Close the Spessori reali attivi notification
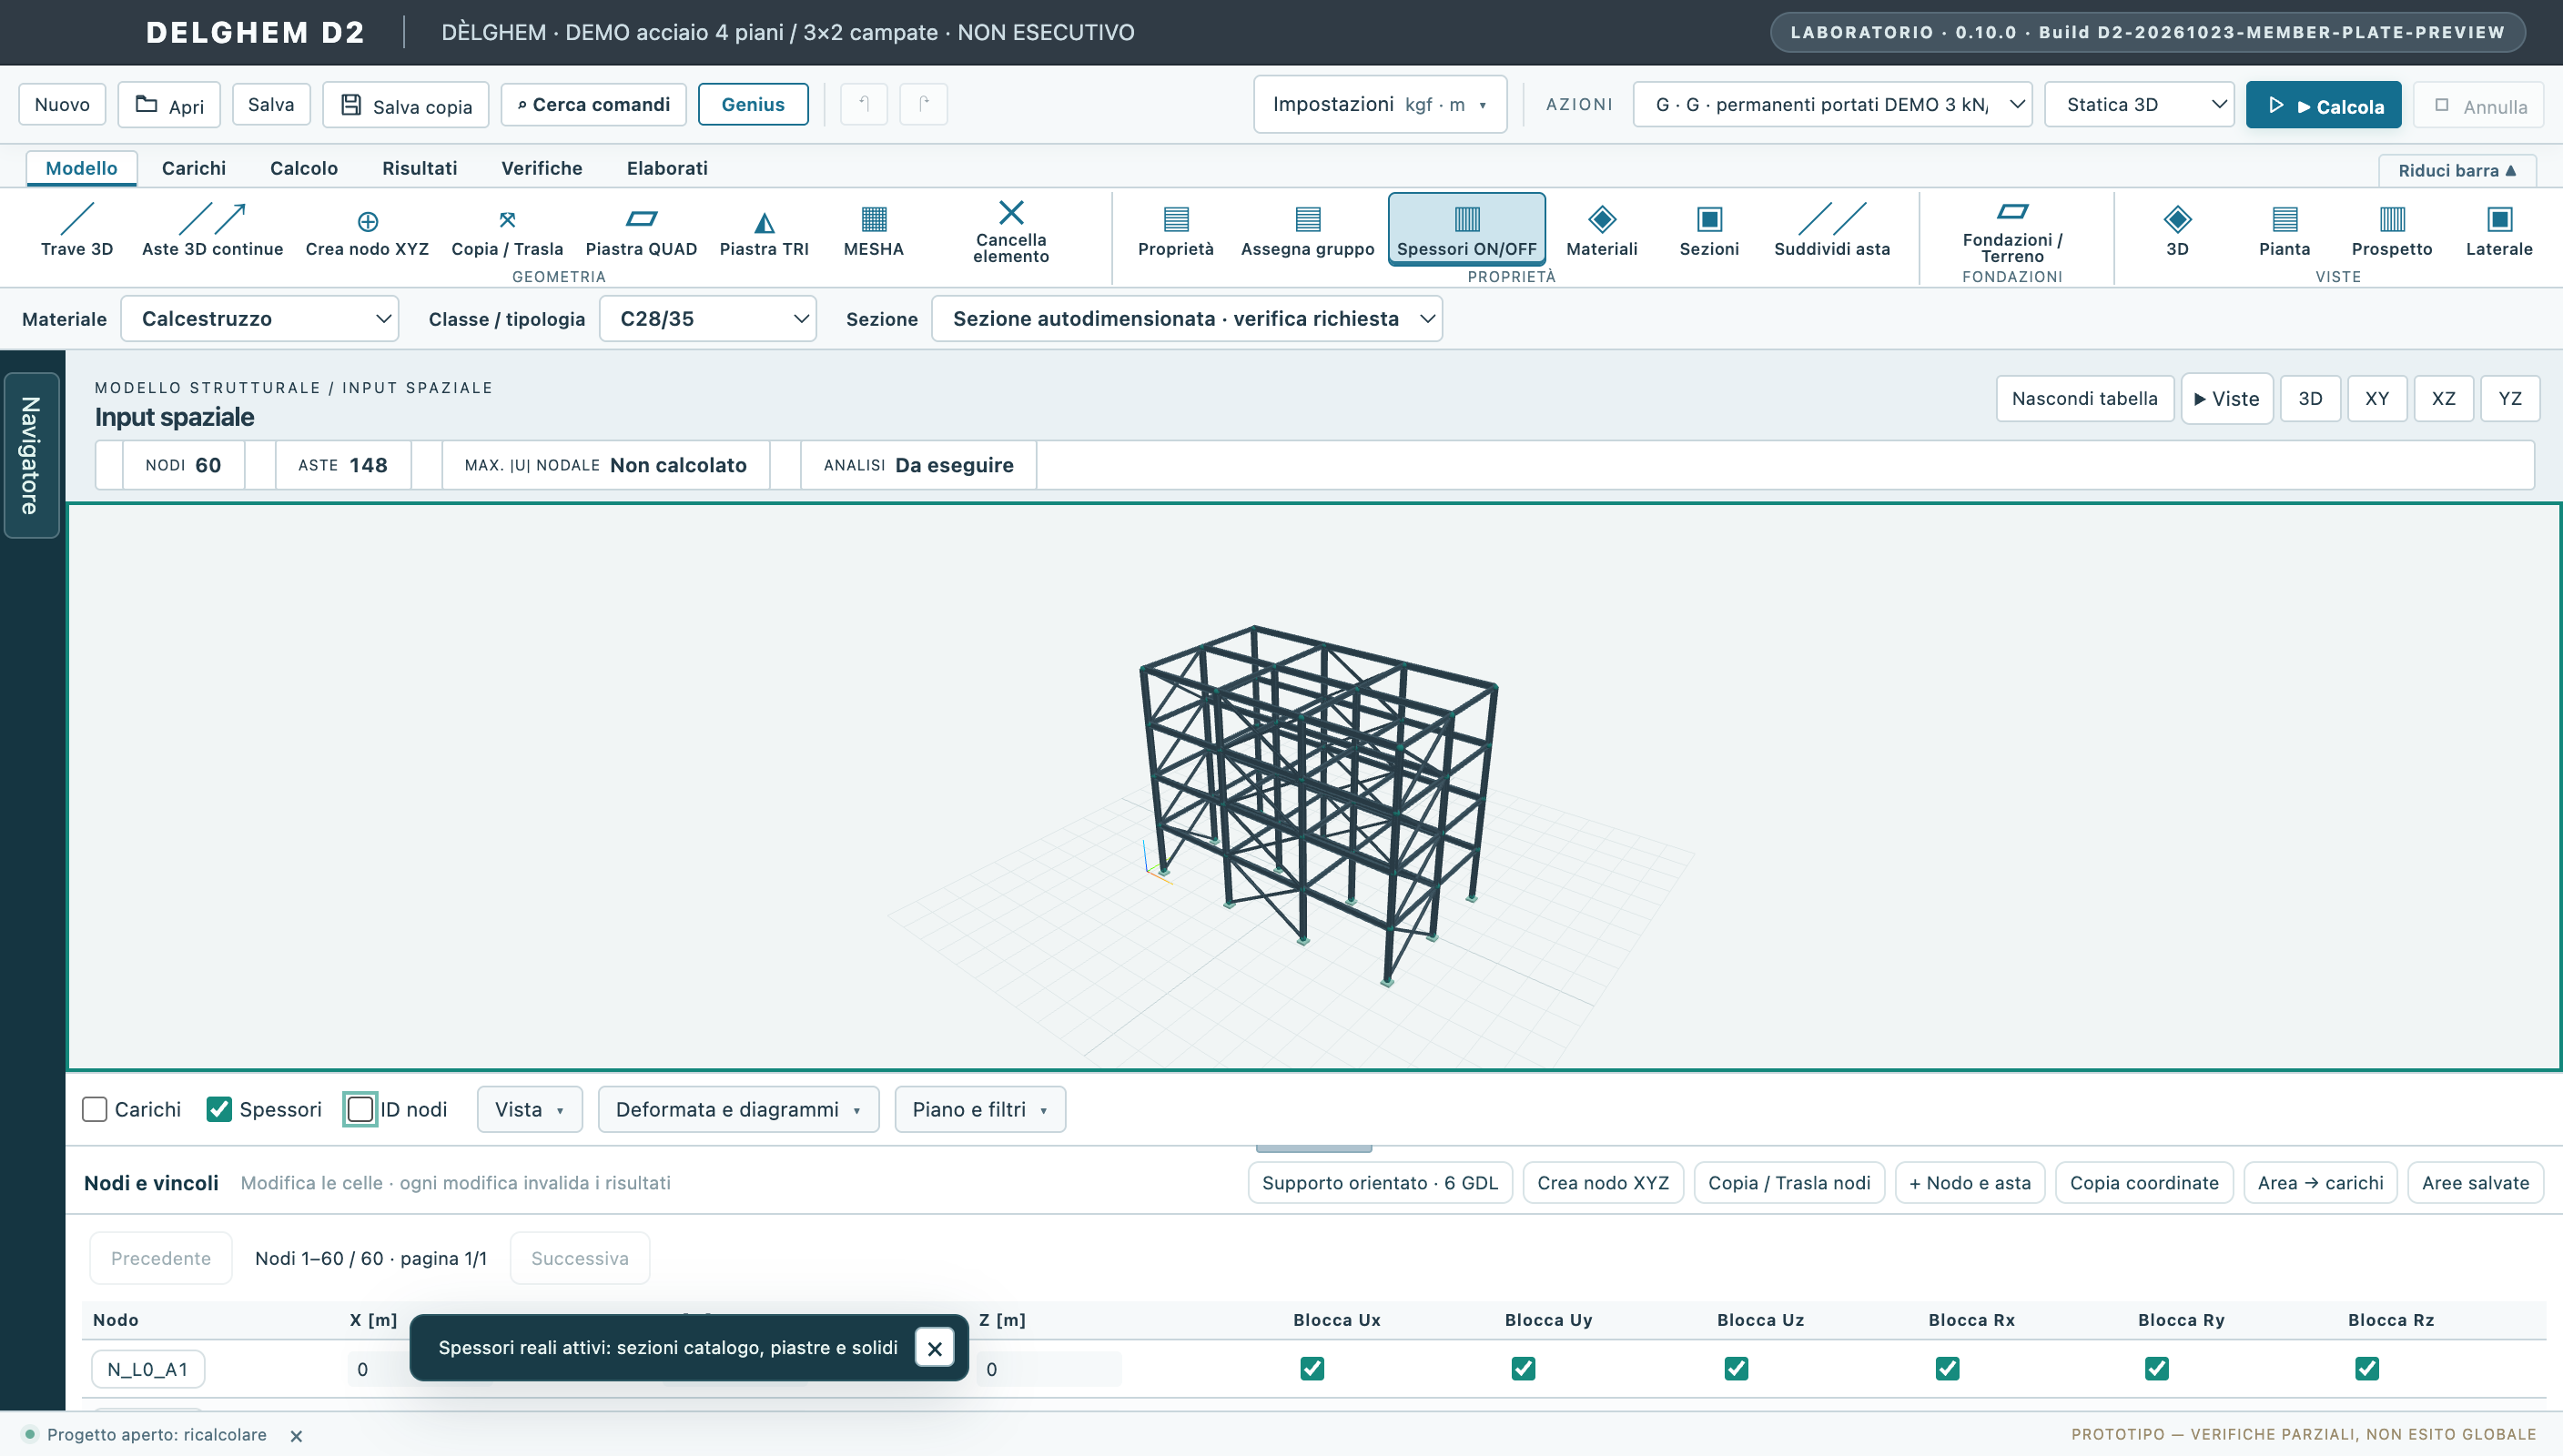The width and height of the screenshot is (2563, 1456). [x=934, y=1348]
